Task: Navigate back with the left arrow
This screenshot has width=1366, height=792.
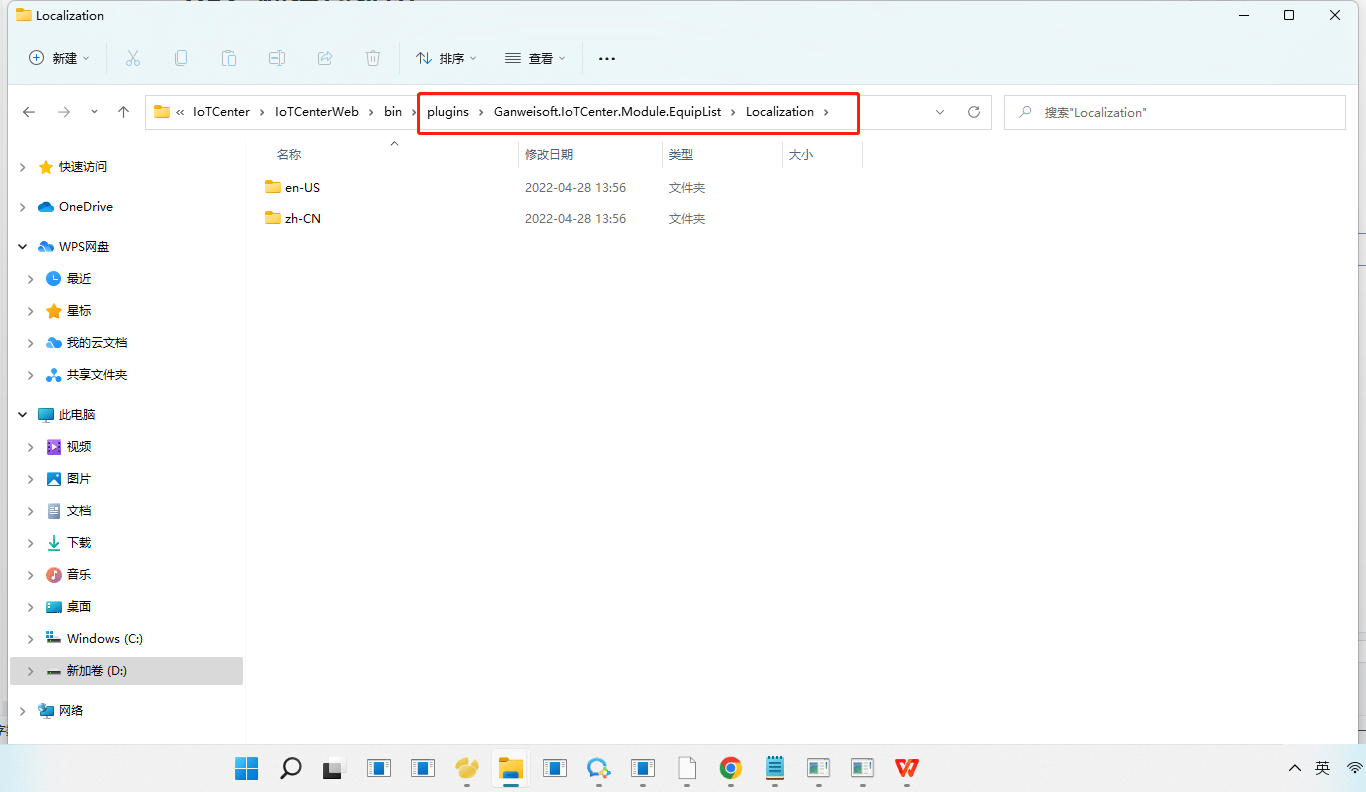Action: click(x=29, y=112)
